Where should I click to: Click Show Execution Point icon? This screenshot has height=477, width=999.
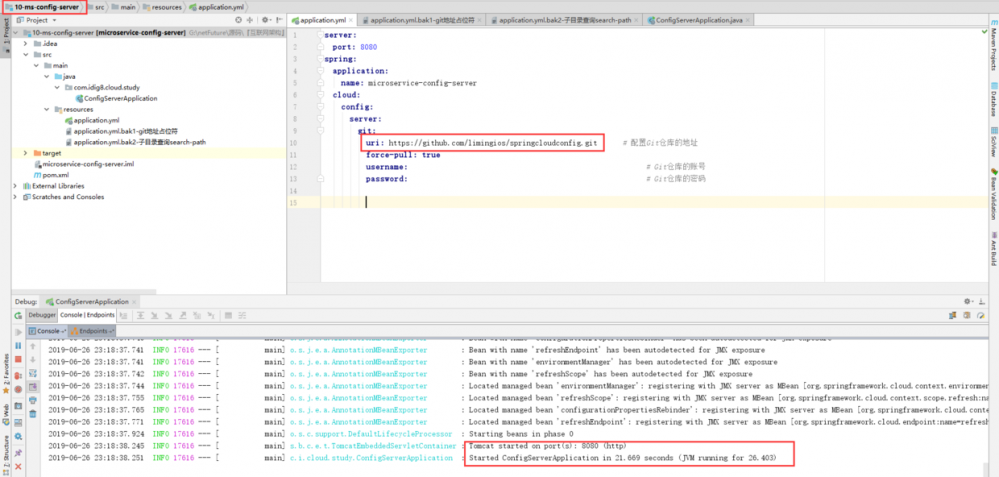[124, 315]
